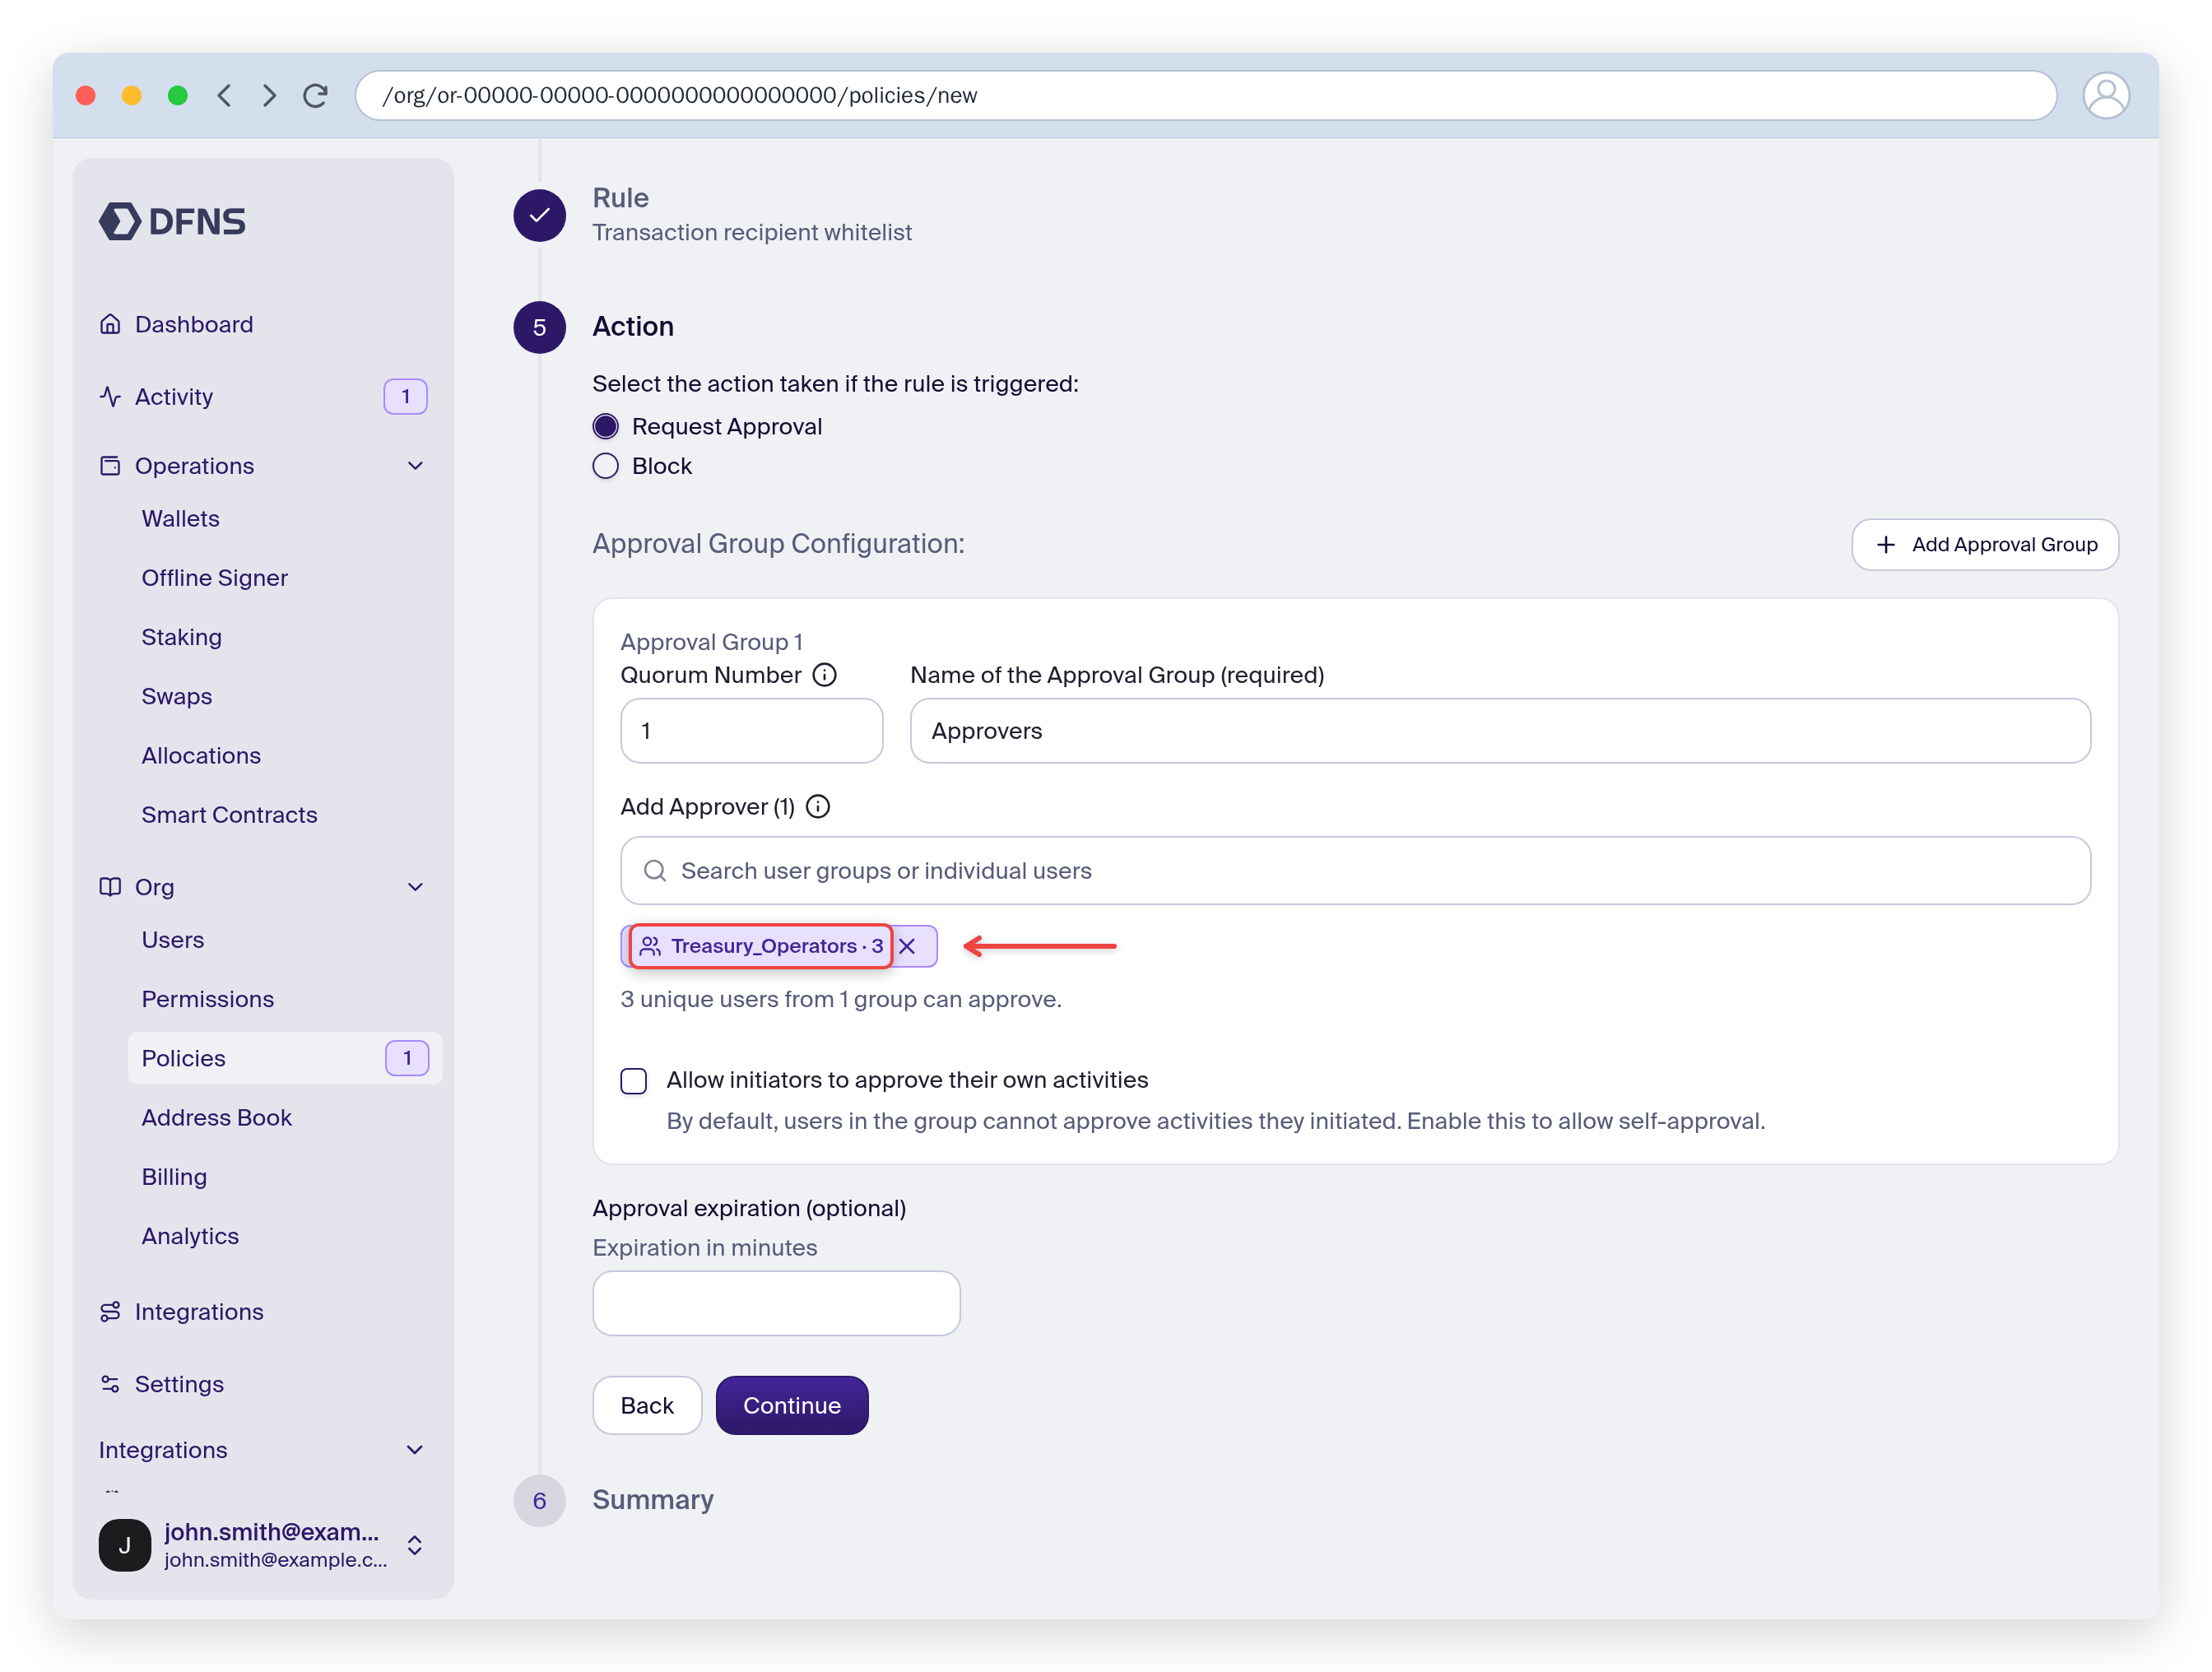
Task: Open Permissions page
Action: point(207,999)
